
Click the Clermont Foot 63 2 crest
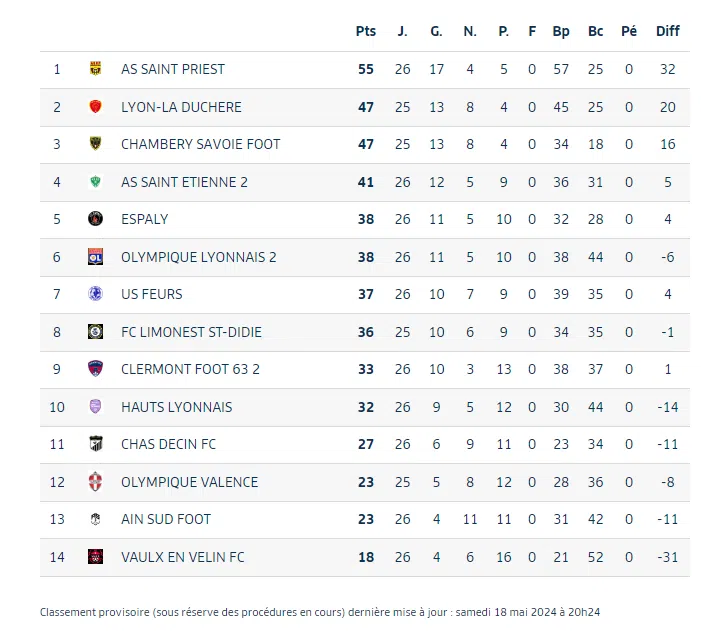click(x=96, y=369)
